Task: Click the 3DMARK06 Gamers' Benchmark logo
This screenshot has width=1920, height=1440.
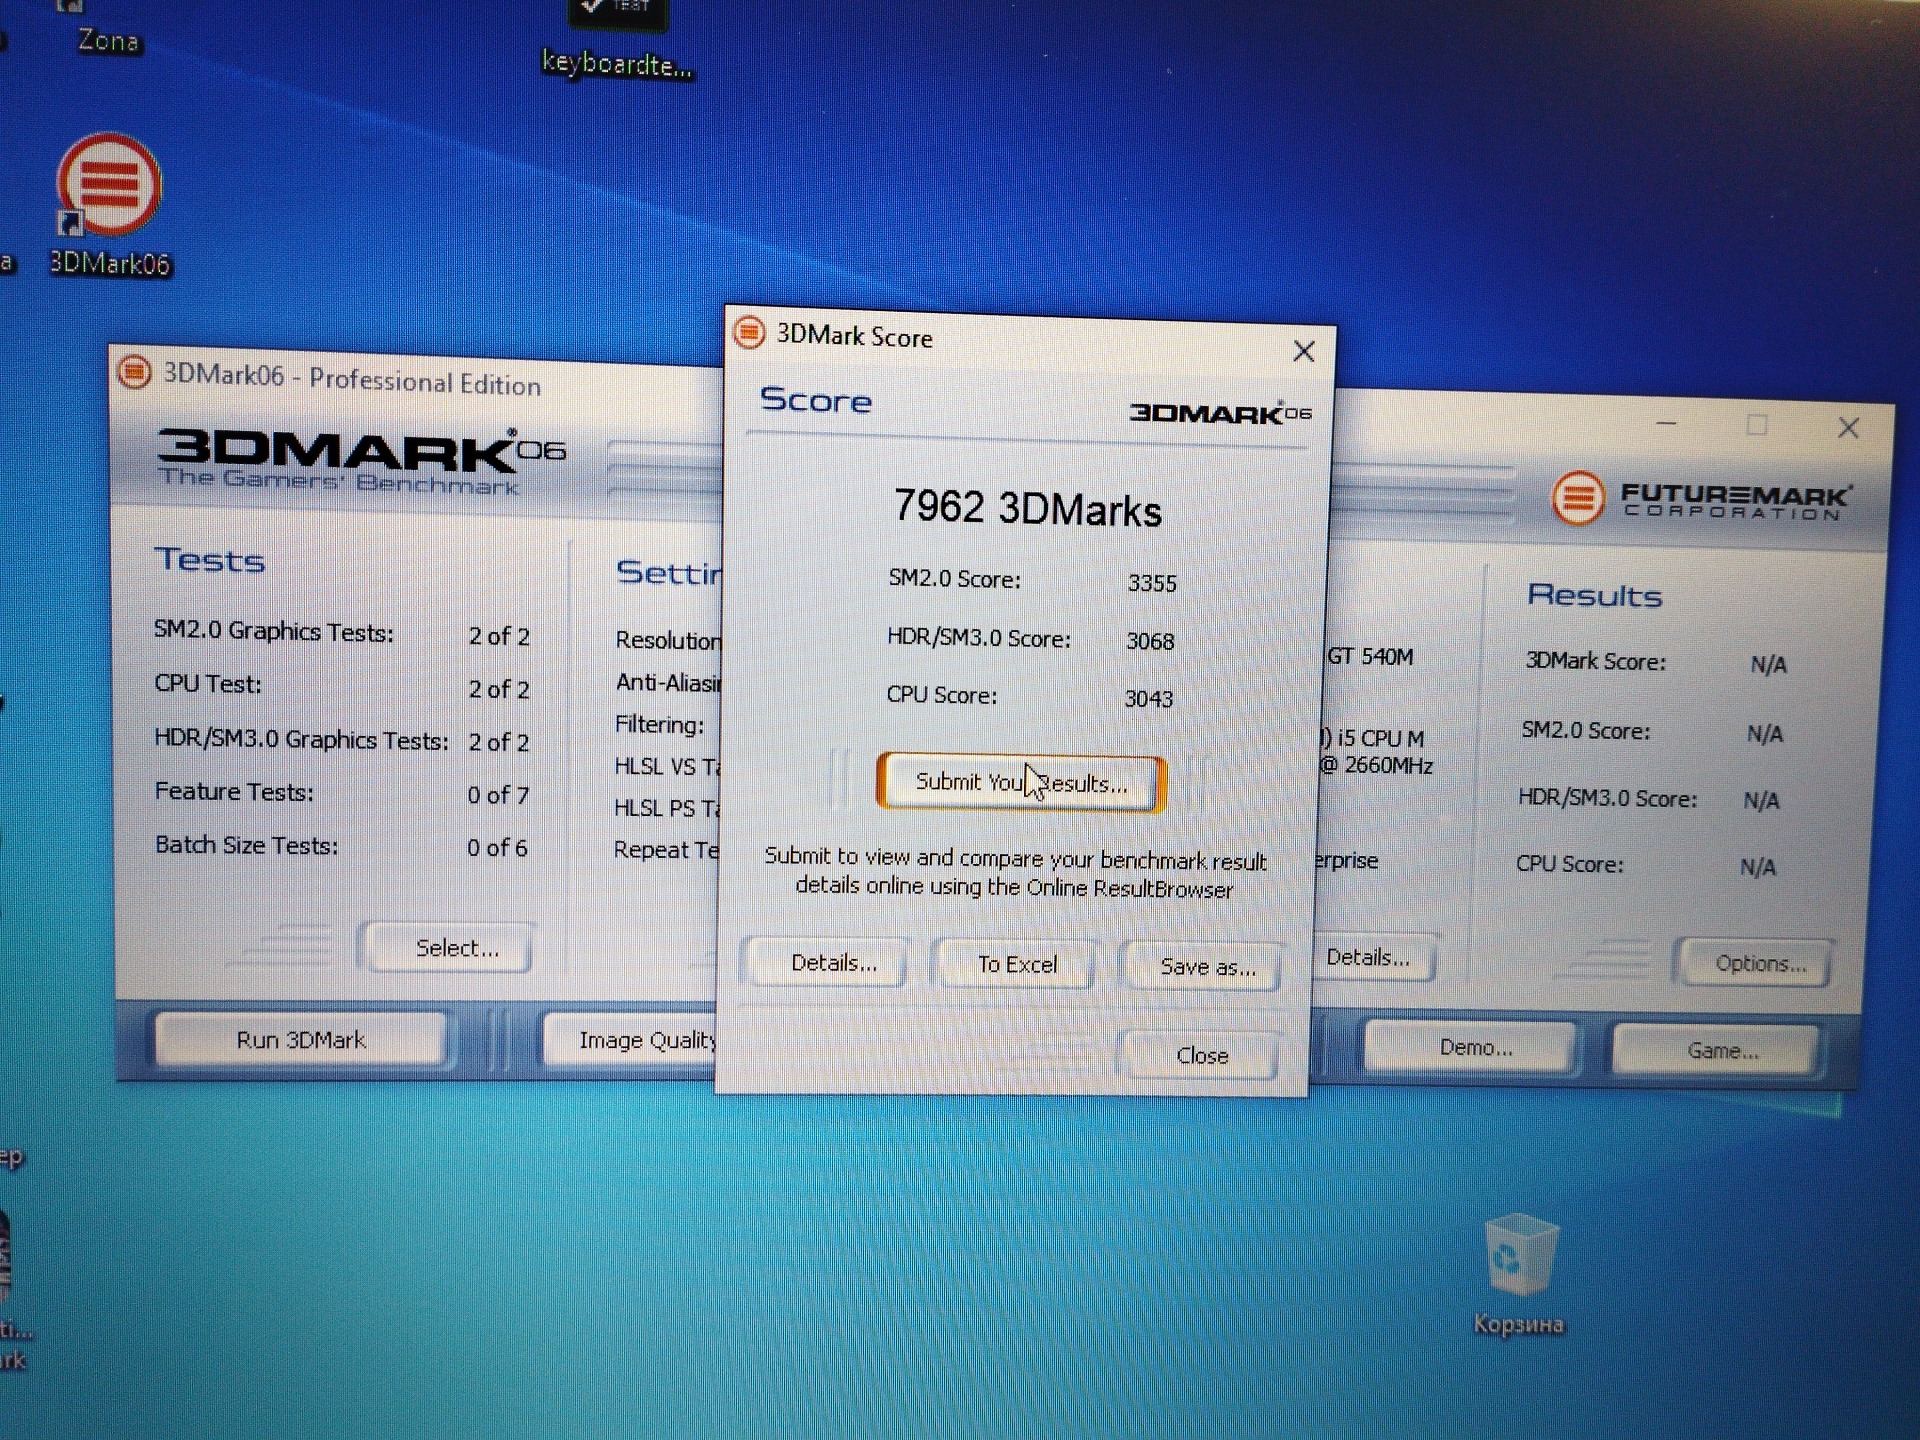Action: 360,462
